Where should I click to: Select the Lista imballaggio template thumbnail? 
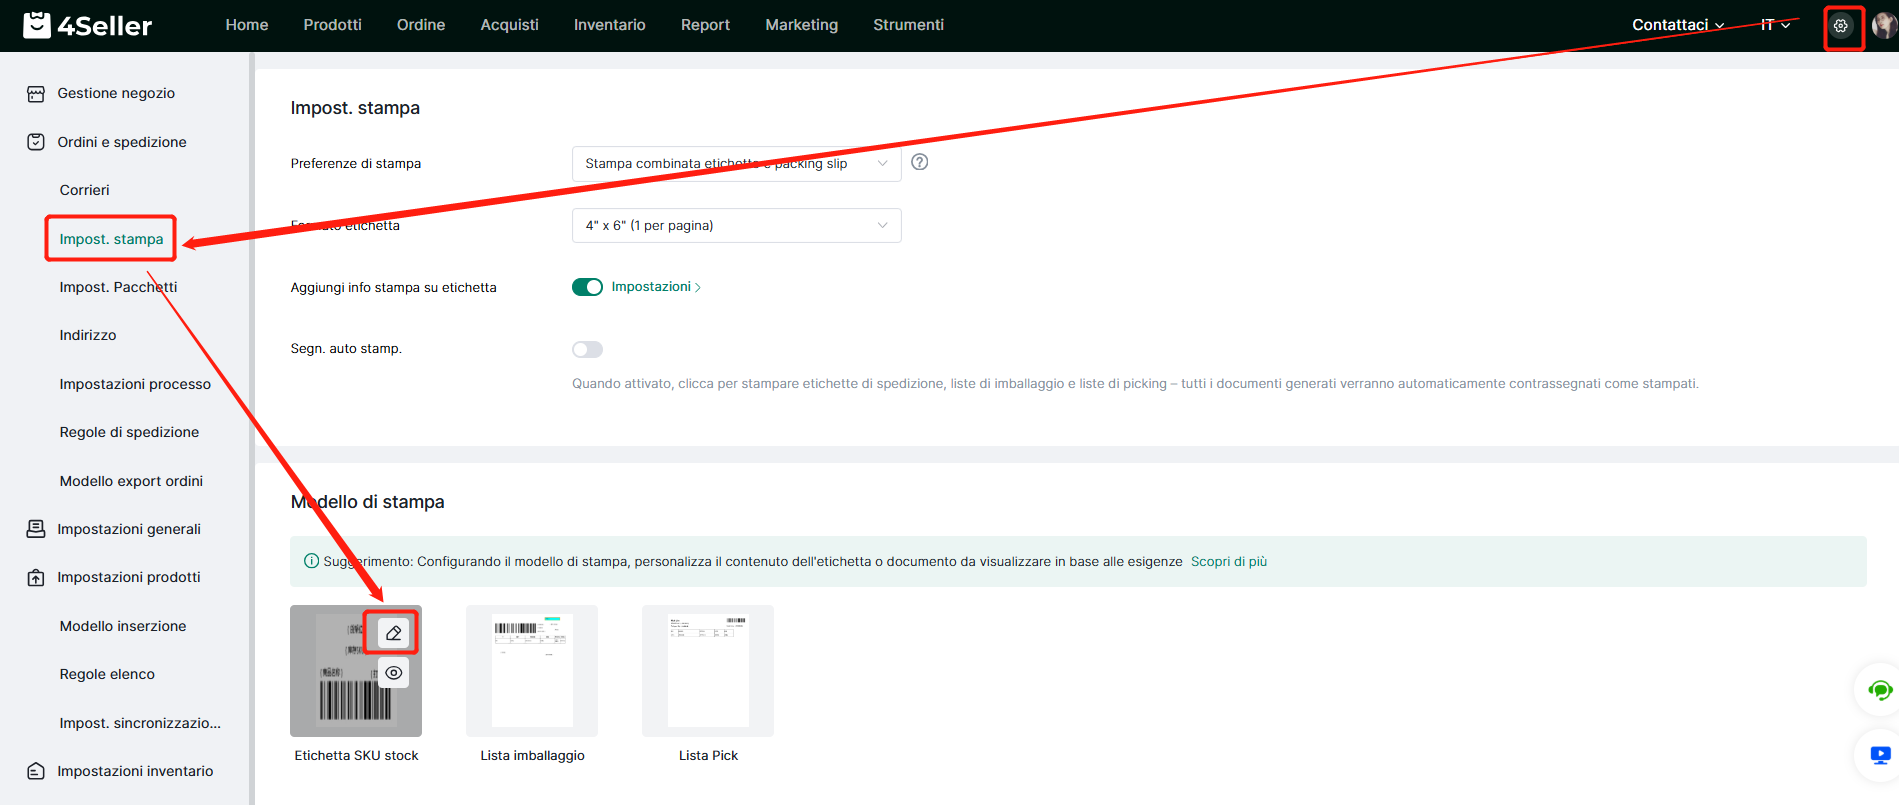532,671
